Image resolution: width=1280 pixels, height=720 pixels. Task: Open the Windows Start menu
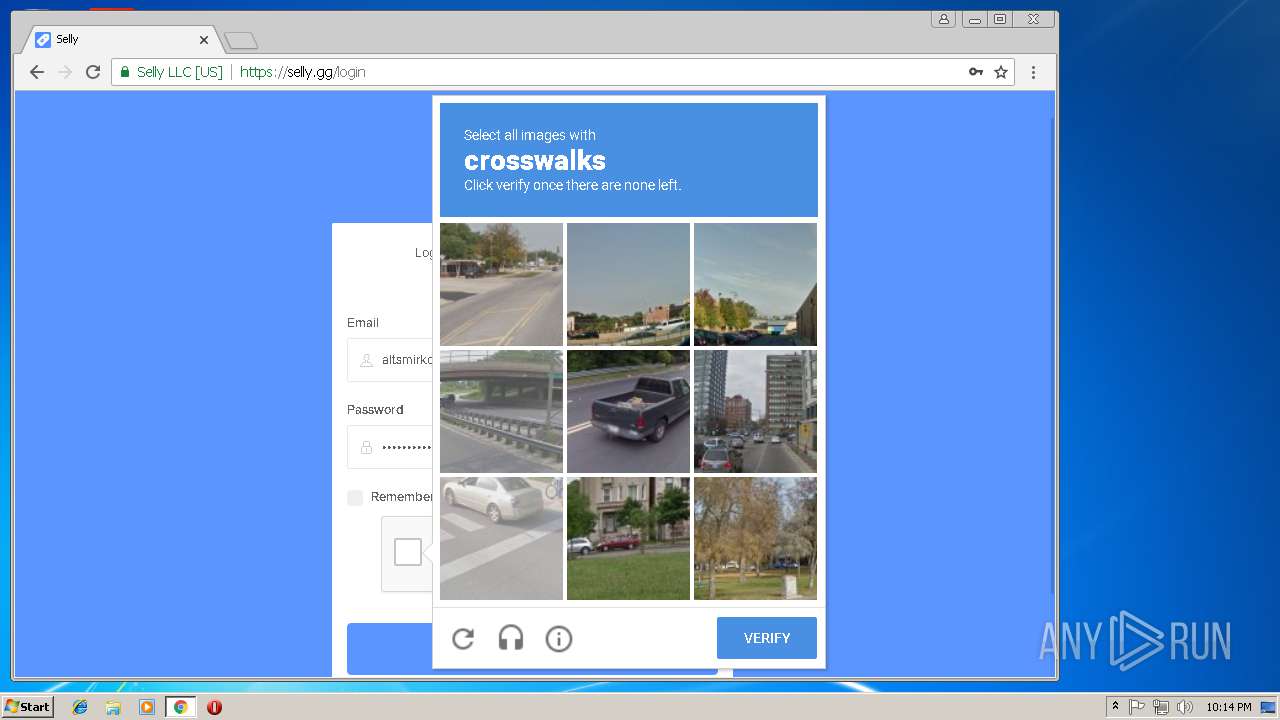[27, 707]
